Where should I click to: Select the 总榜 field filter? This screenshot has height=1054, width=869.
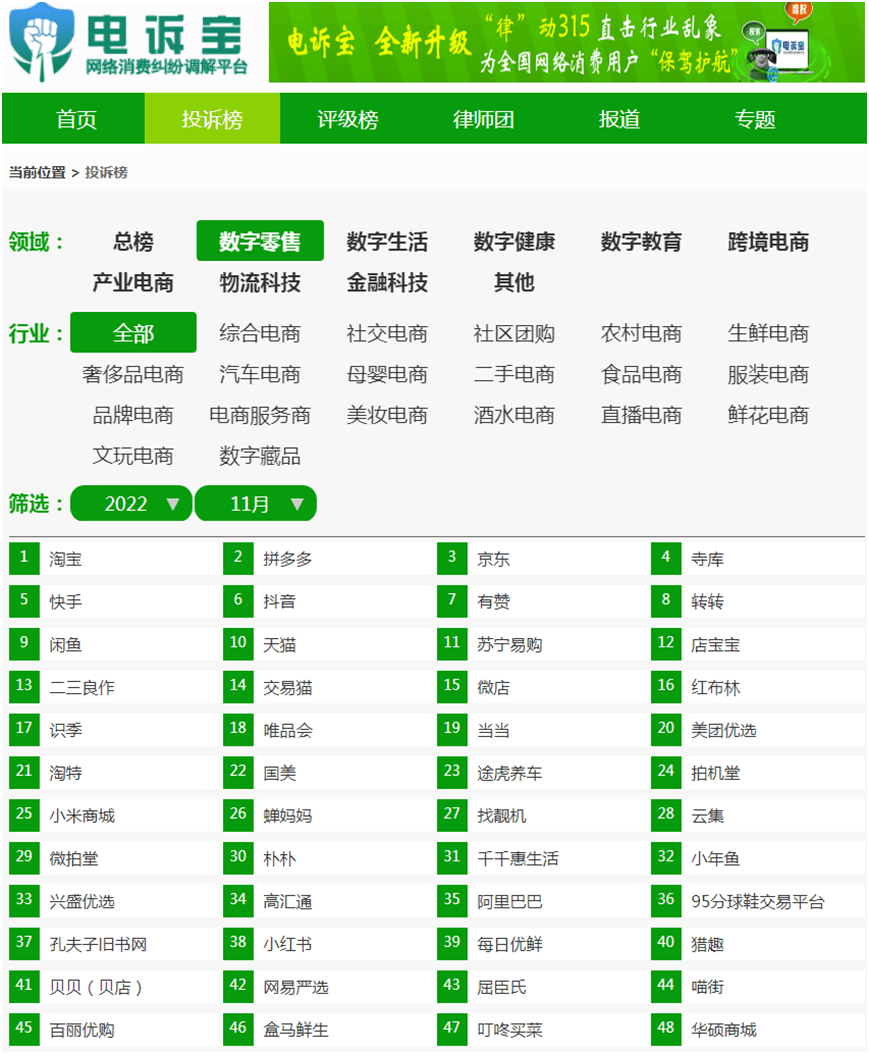coord(133,241)
